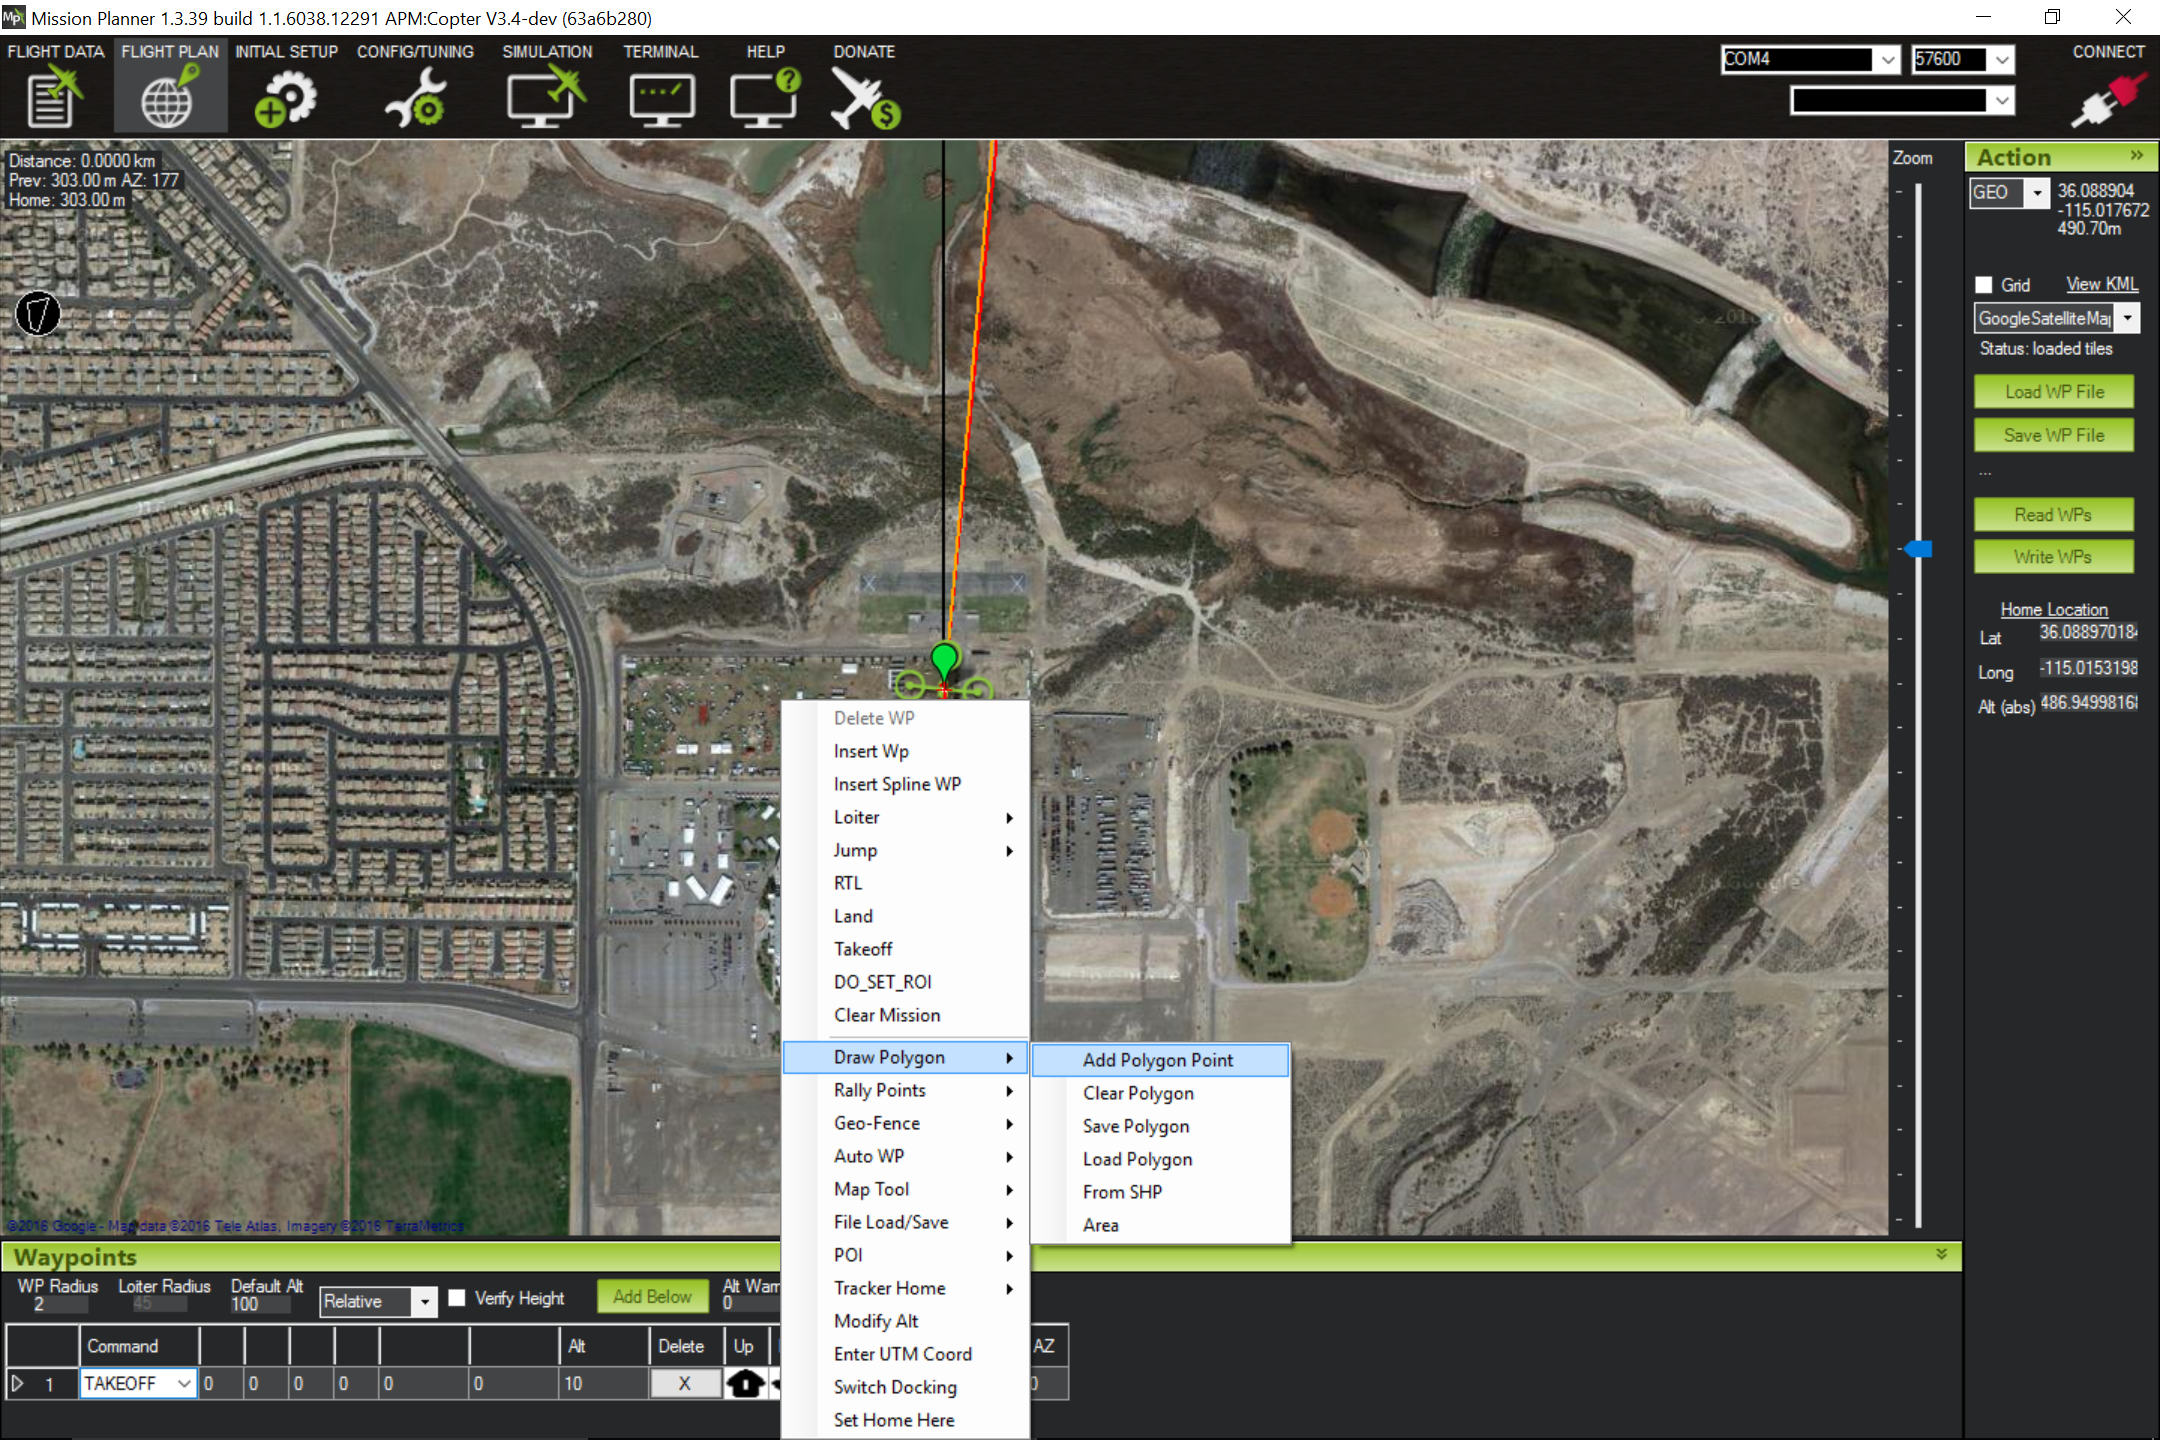Viewport: 2160px width, 1440px height.
Task: Click the row 1 selector arrow in waypoint table
Action: (x=17, y=1383)
